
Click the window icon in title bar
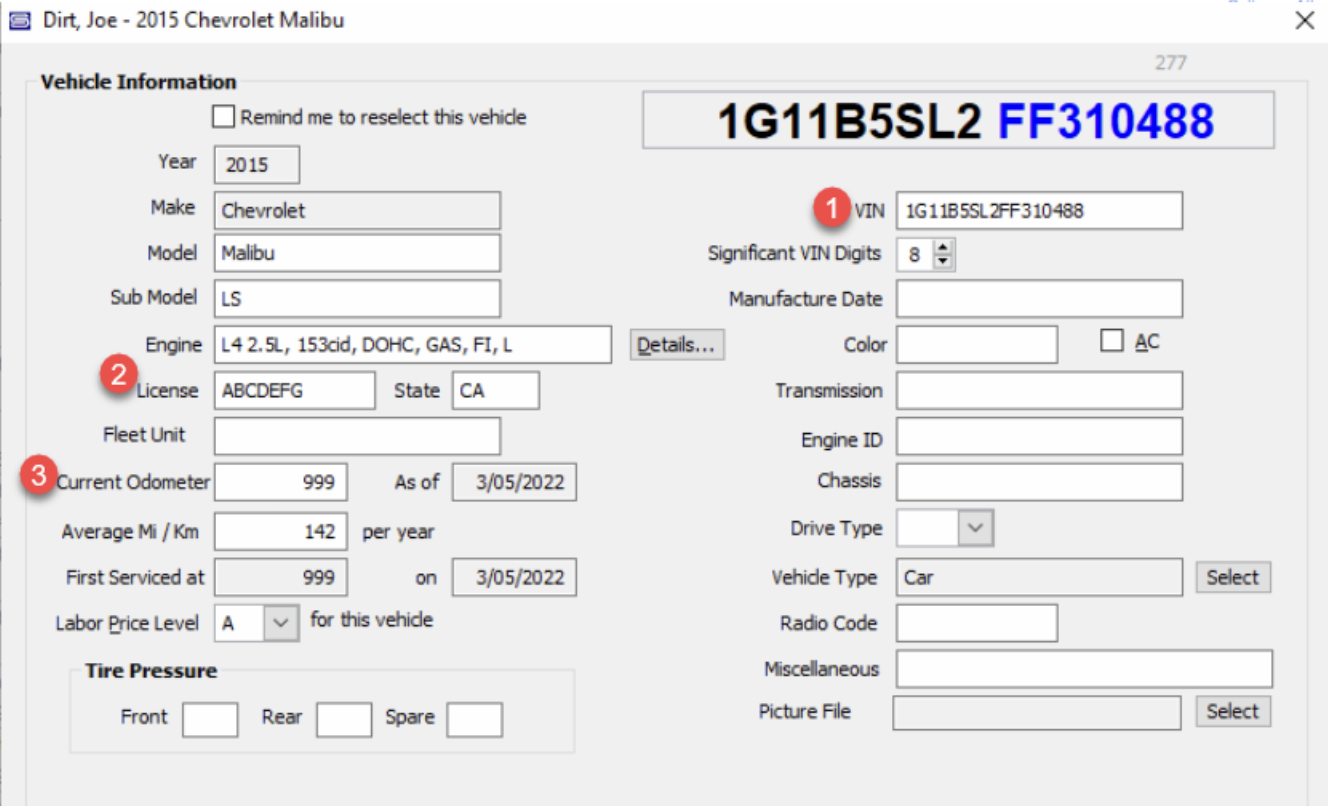pos(20,21)
